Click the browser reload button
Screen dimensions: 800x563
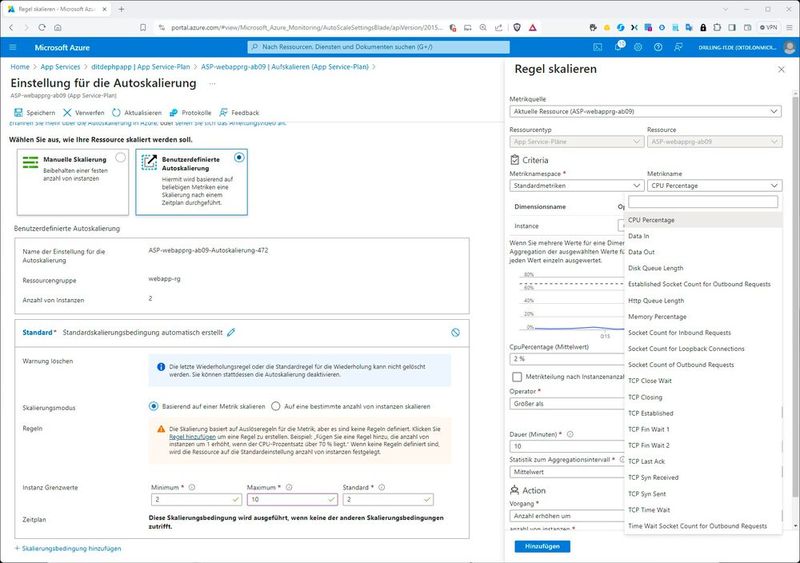click(42, 28)
